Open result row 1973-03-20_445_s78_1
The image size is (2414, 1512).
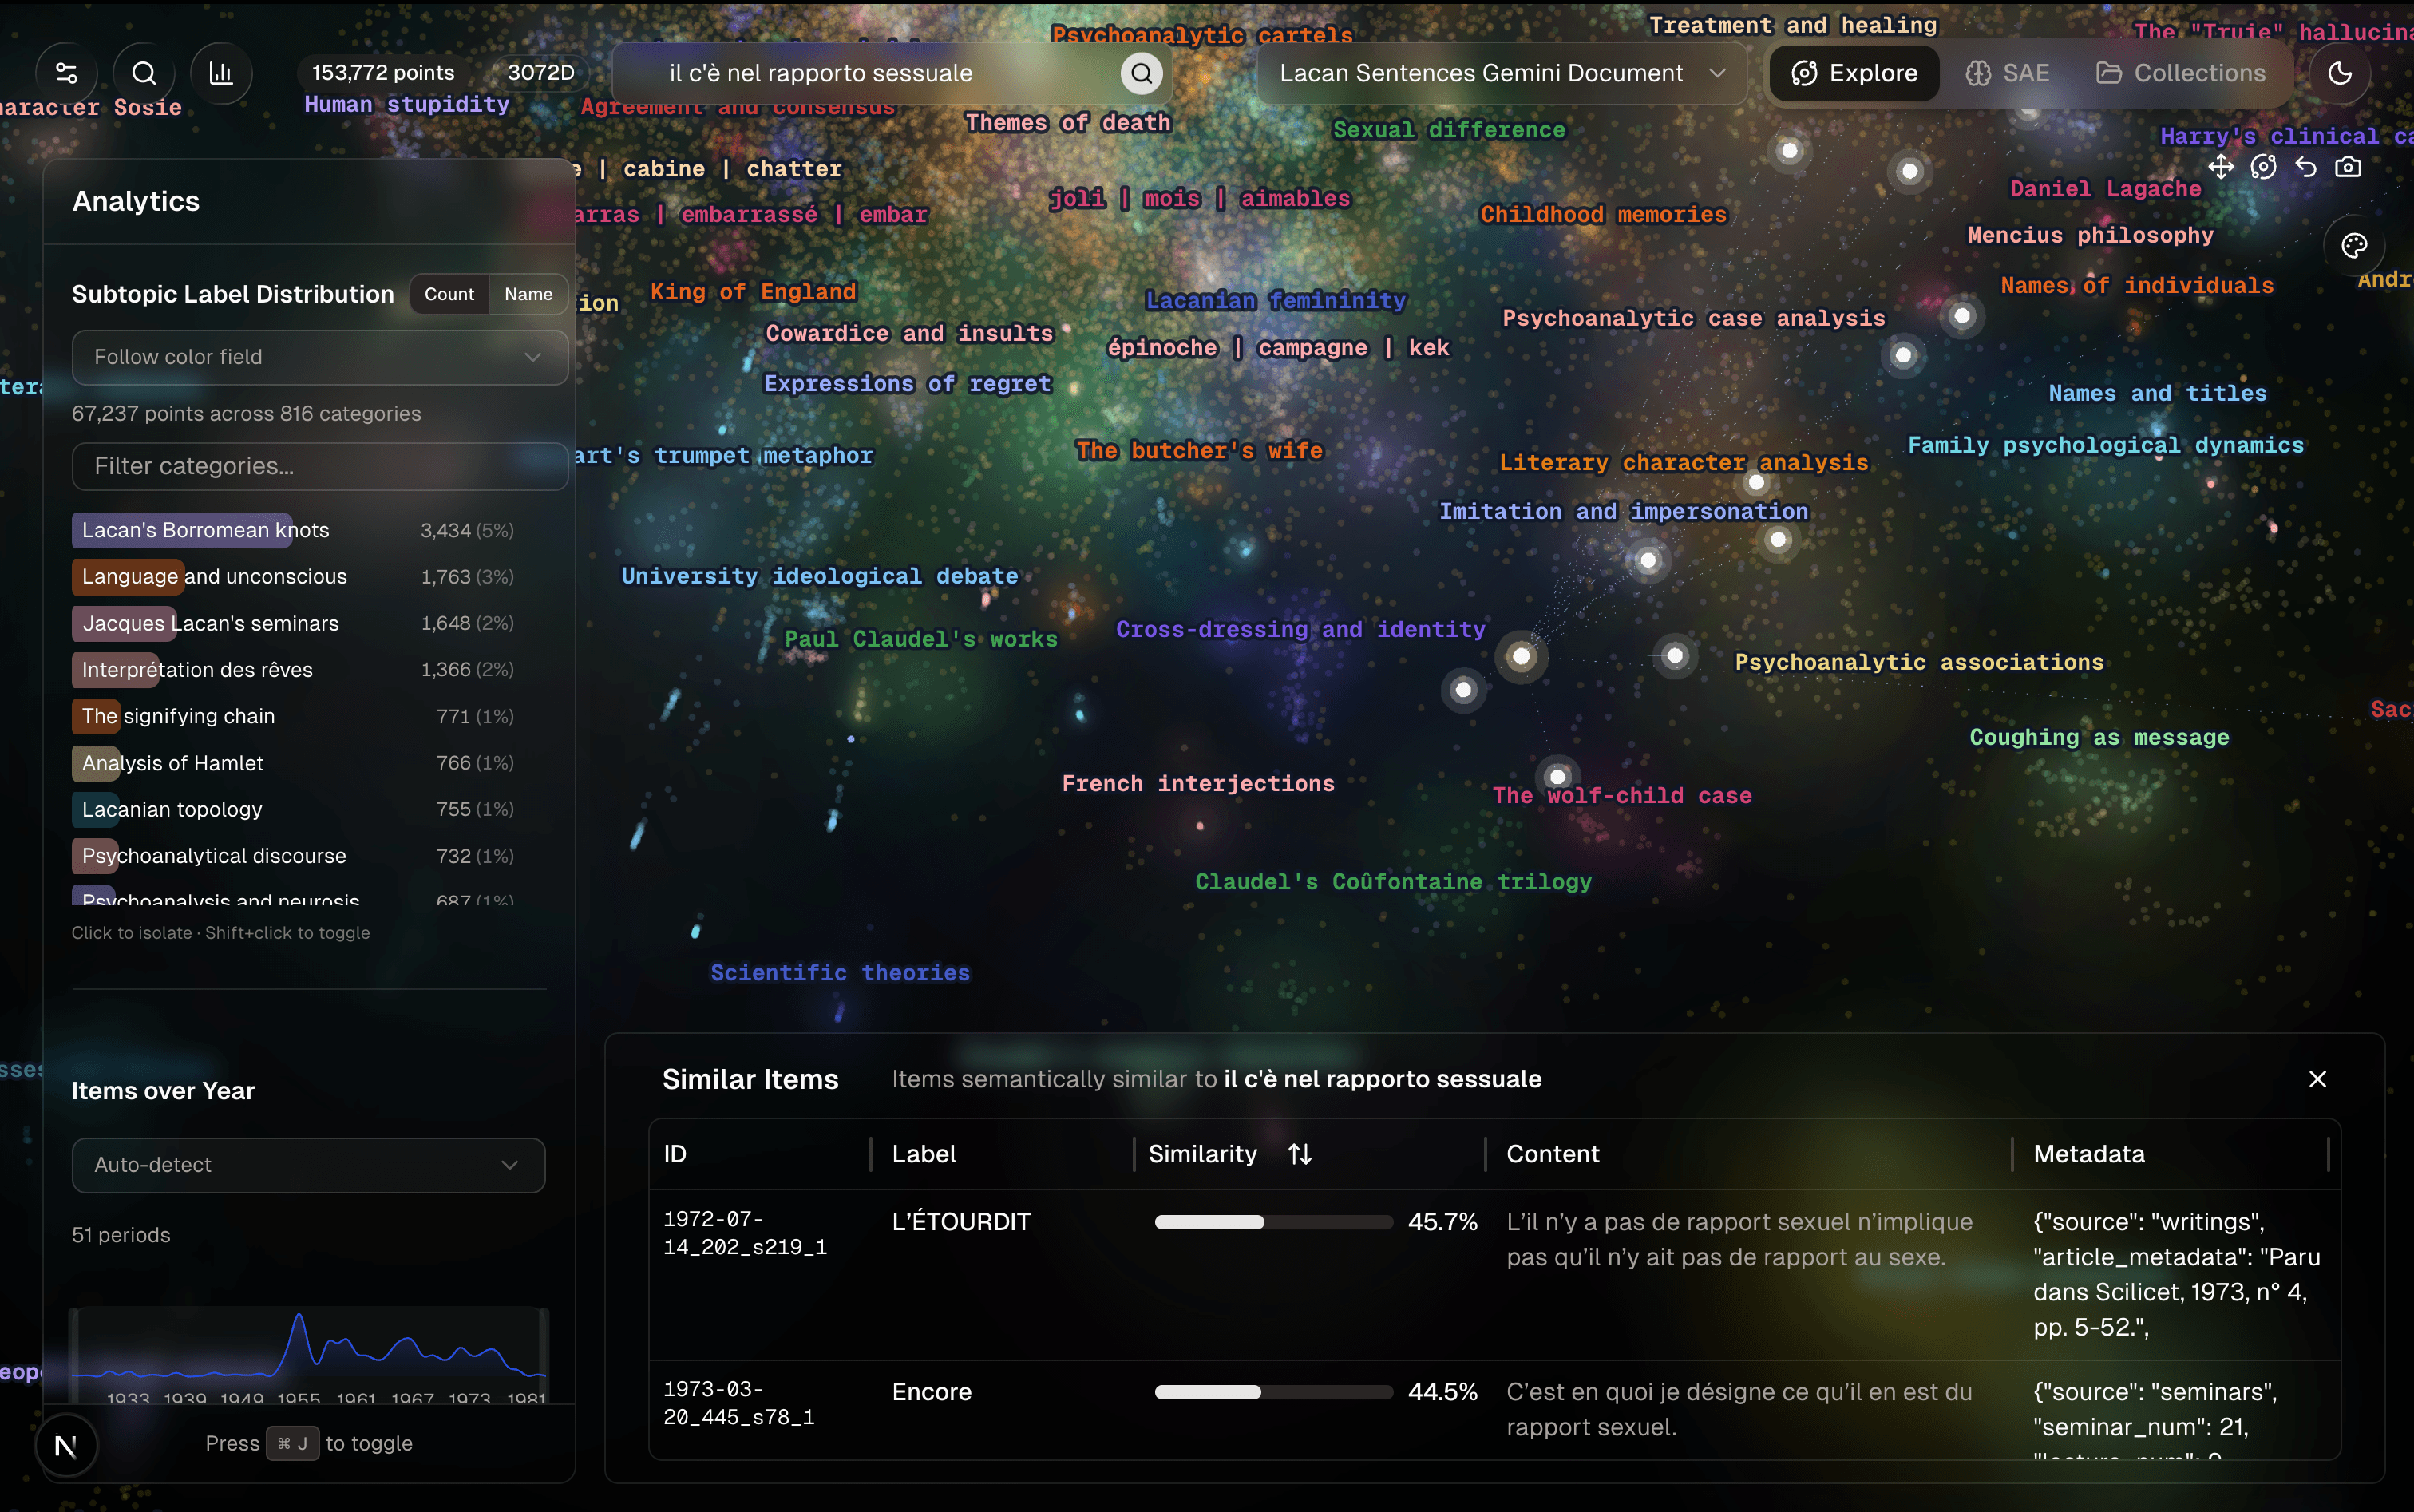coord(1494,1410)
